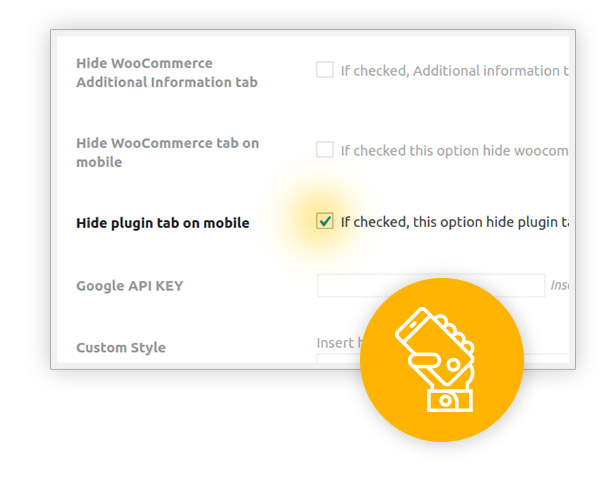Image resolution: width=602 pixels, height=481 pixels.
Task: Click the italic hint beside the Google API field
Action: (560, 285)
